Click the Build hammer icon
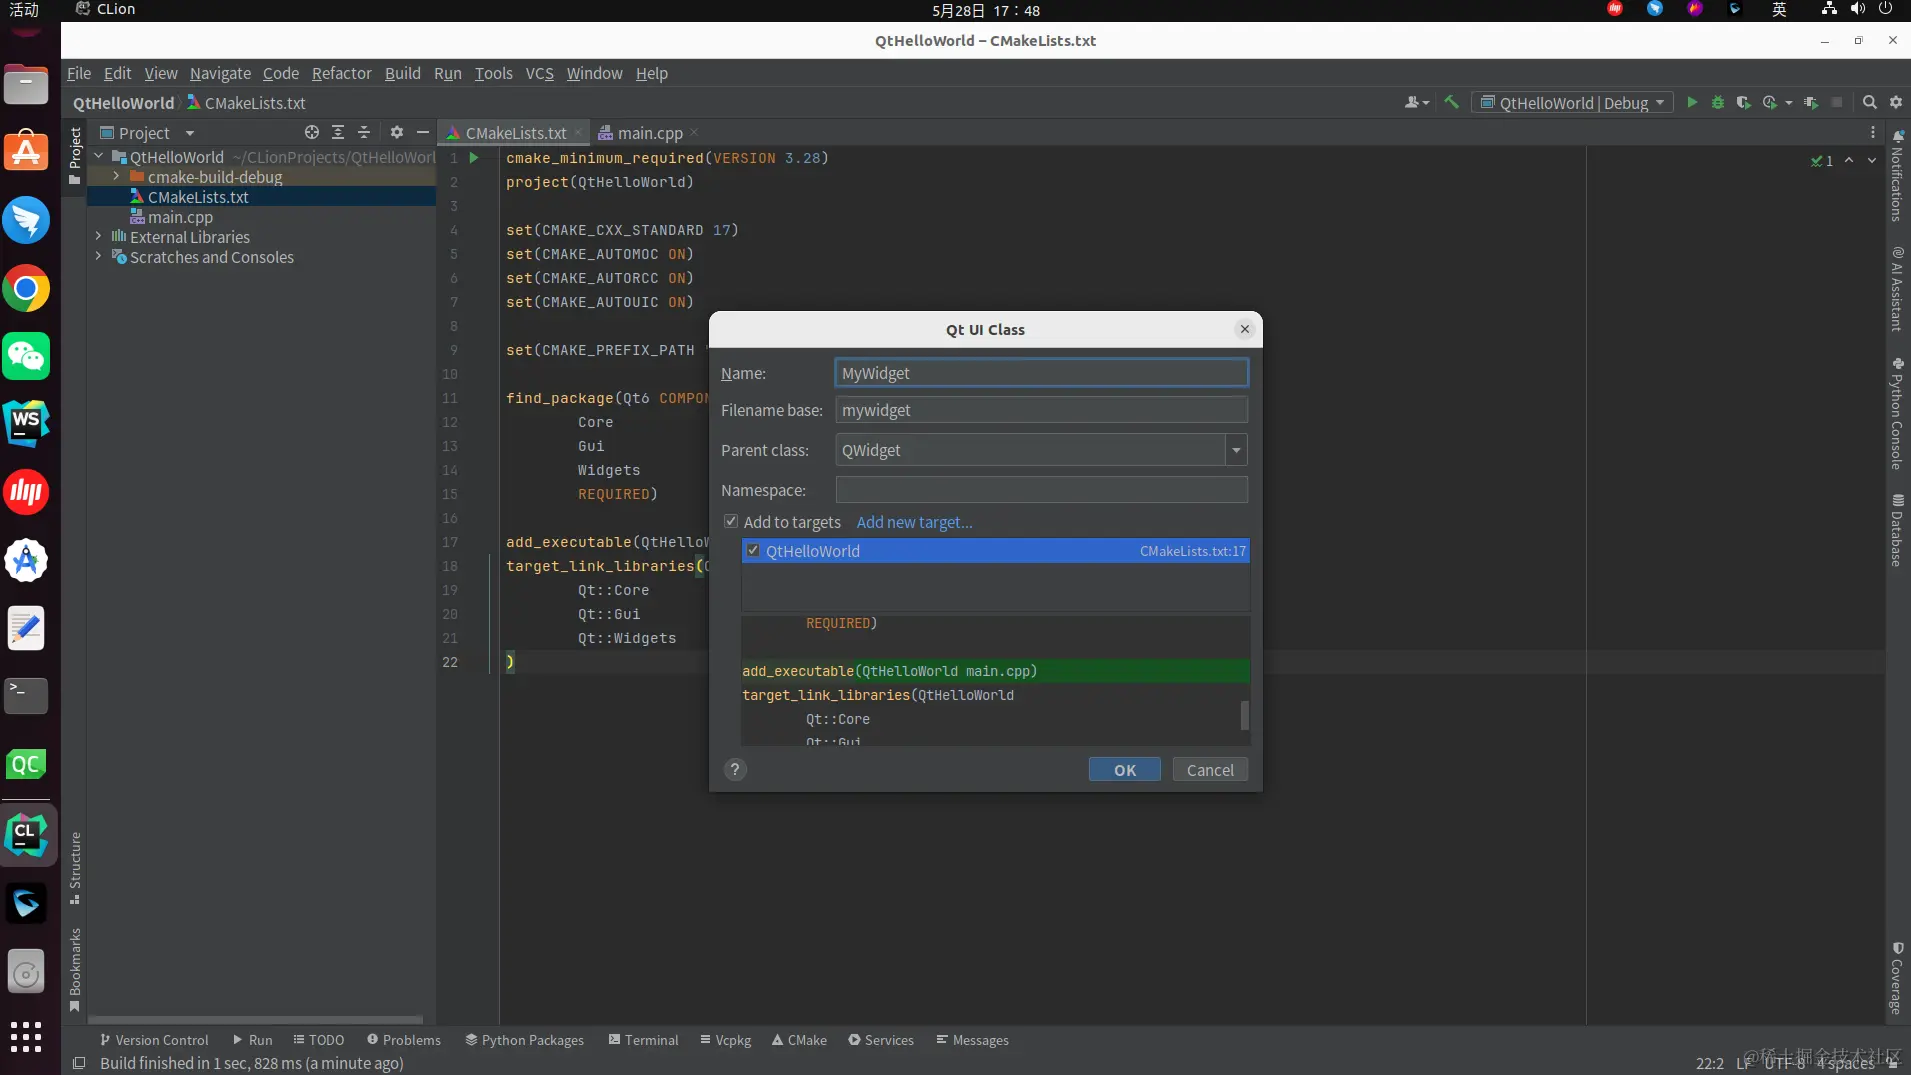This screenshot has width=1911, height=1075. [1451, 103]
